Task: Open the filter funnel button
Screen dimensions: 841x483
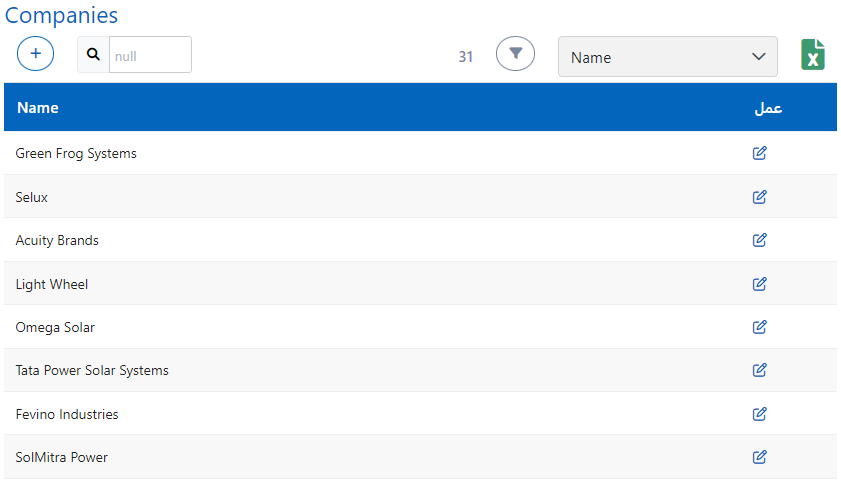Action: pos(515,54)
